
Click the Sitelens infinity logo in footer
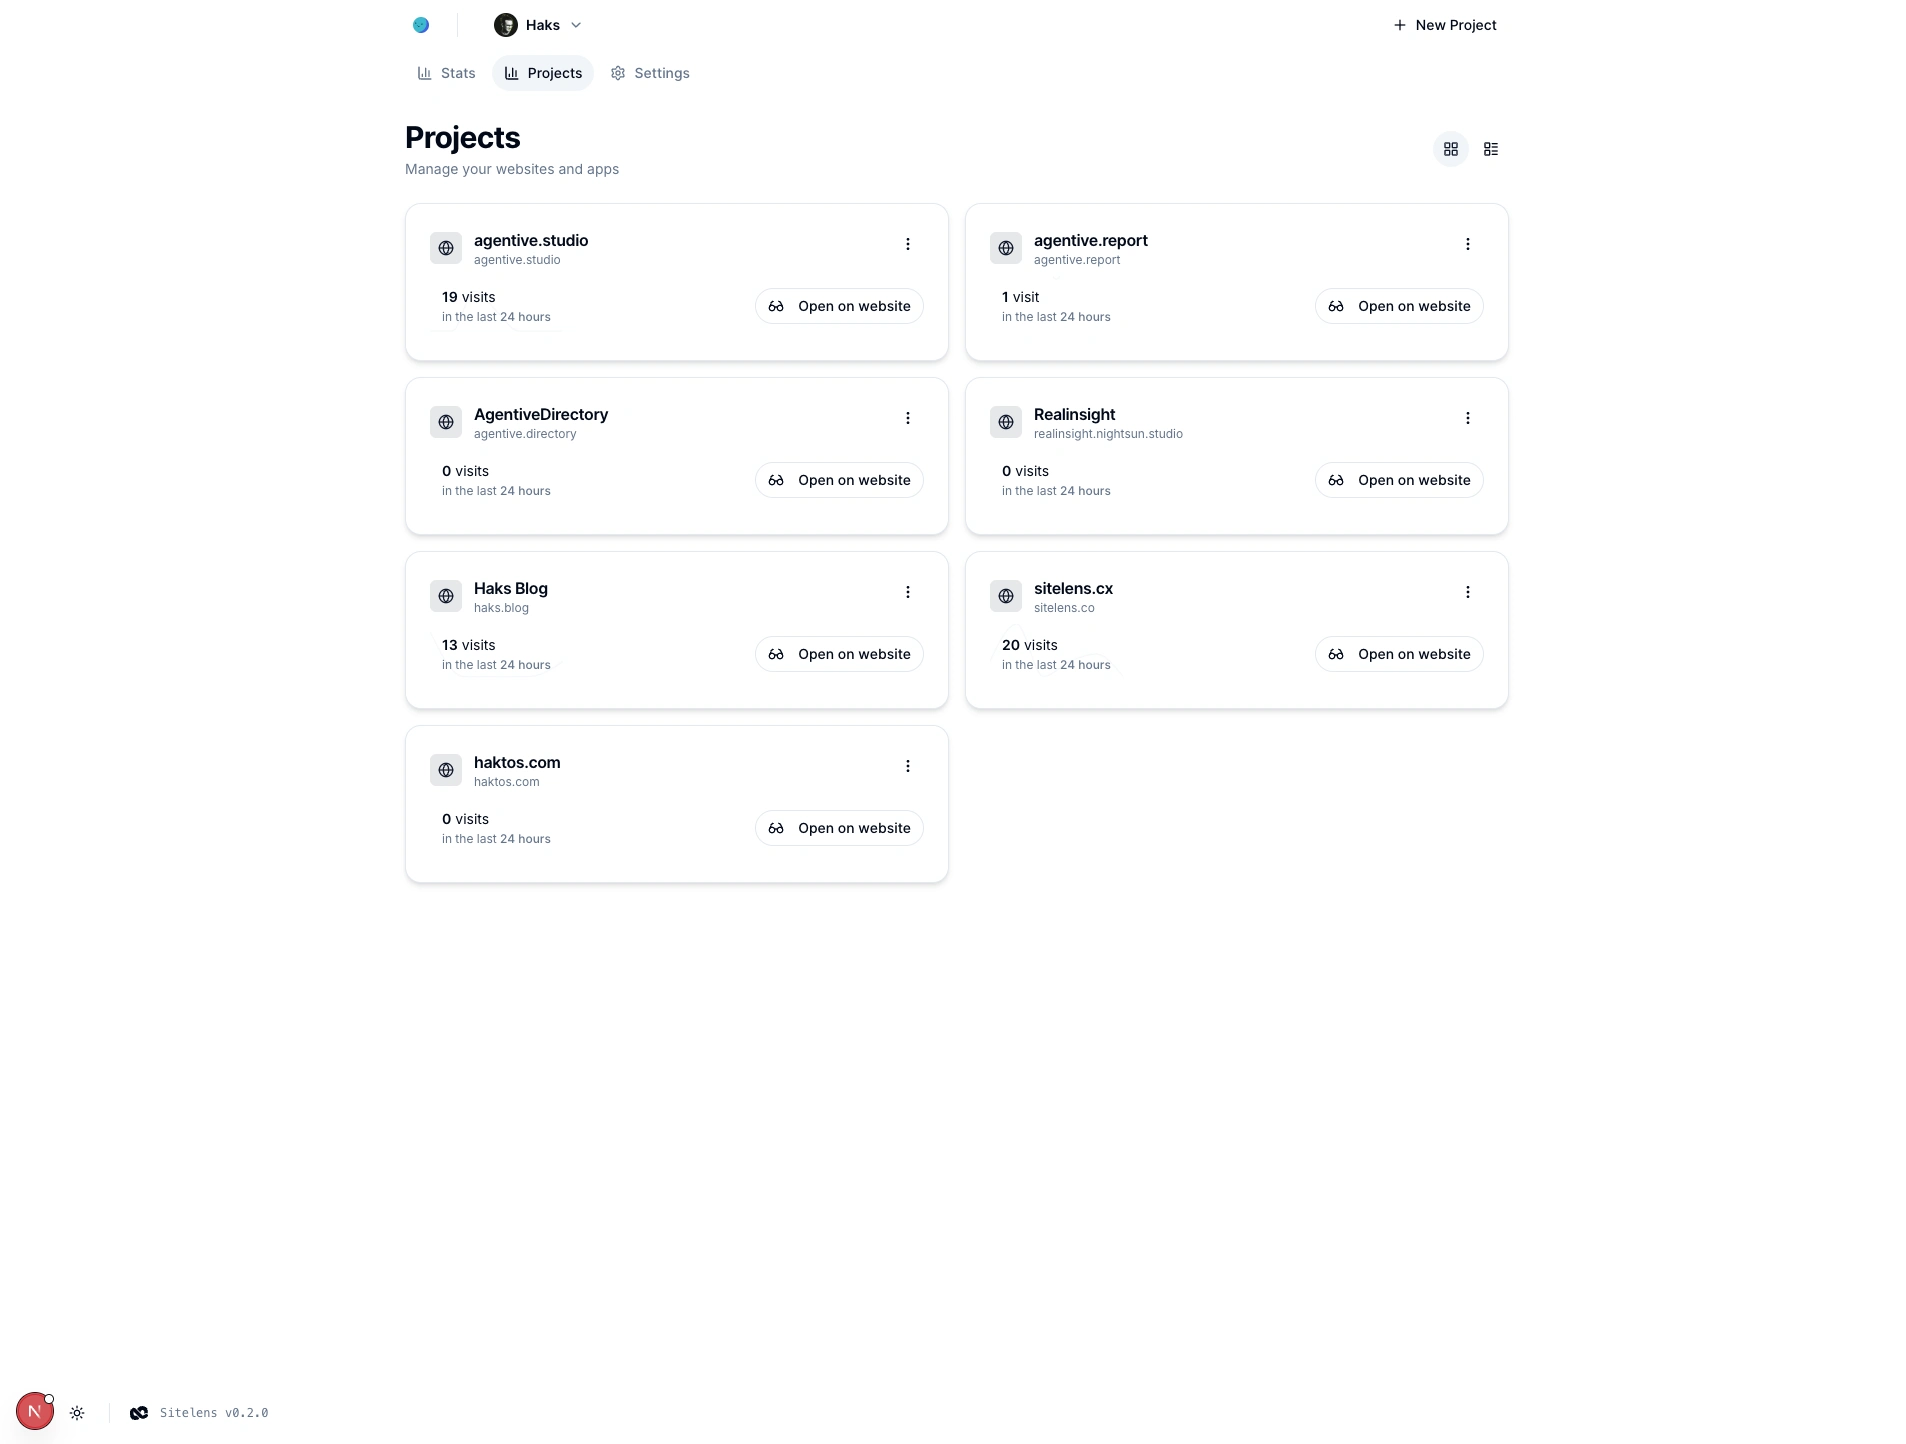(x=139, y=1413)
